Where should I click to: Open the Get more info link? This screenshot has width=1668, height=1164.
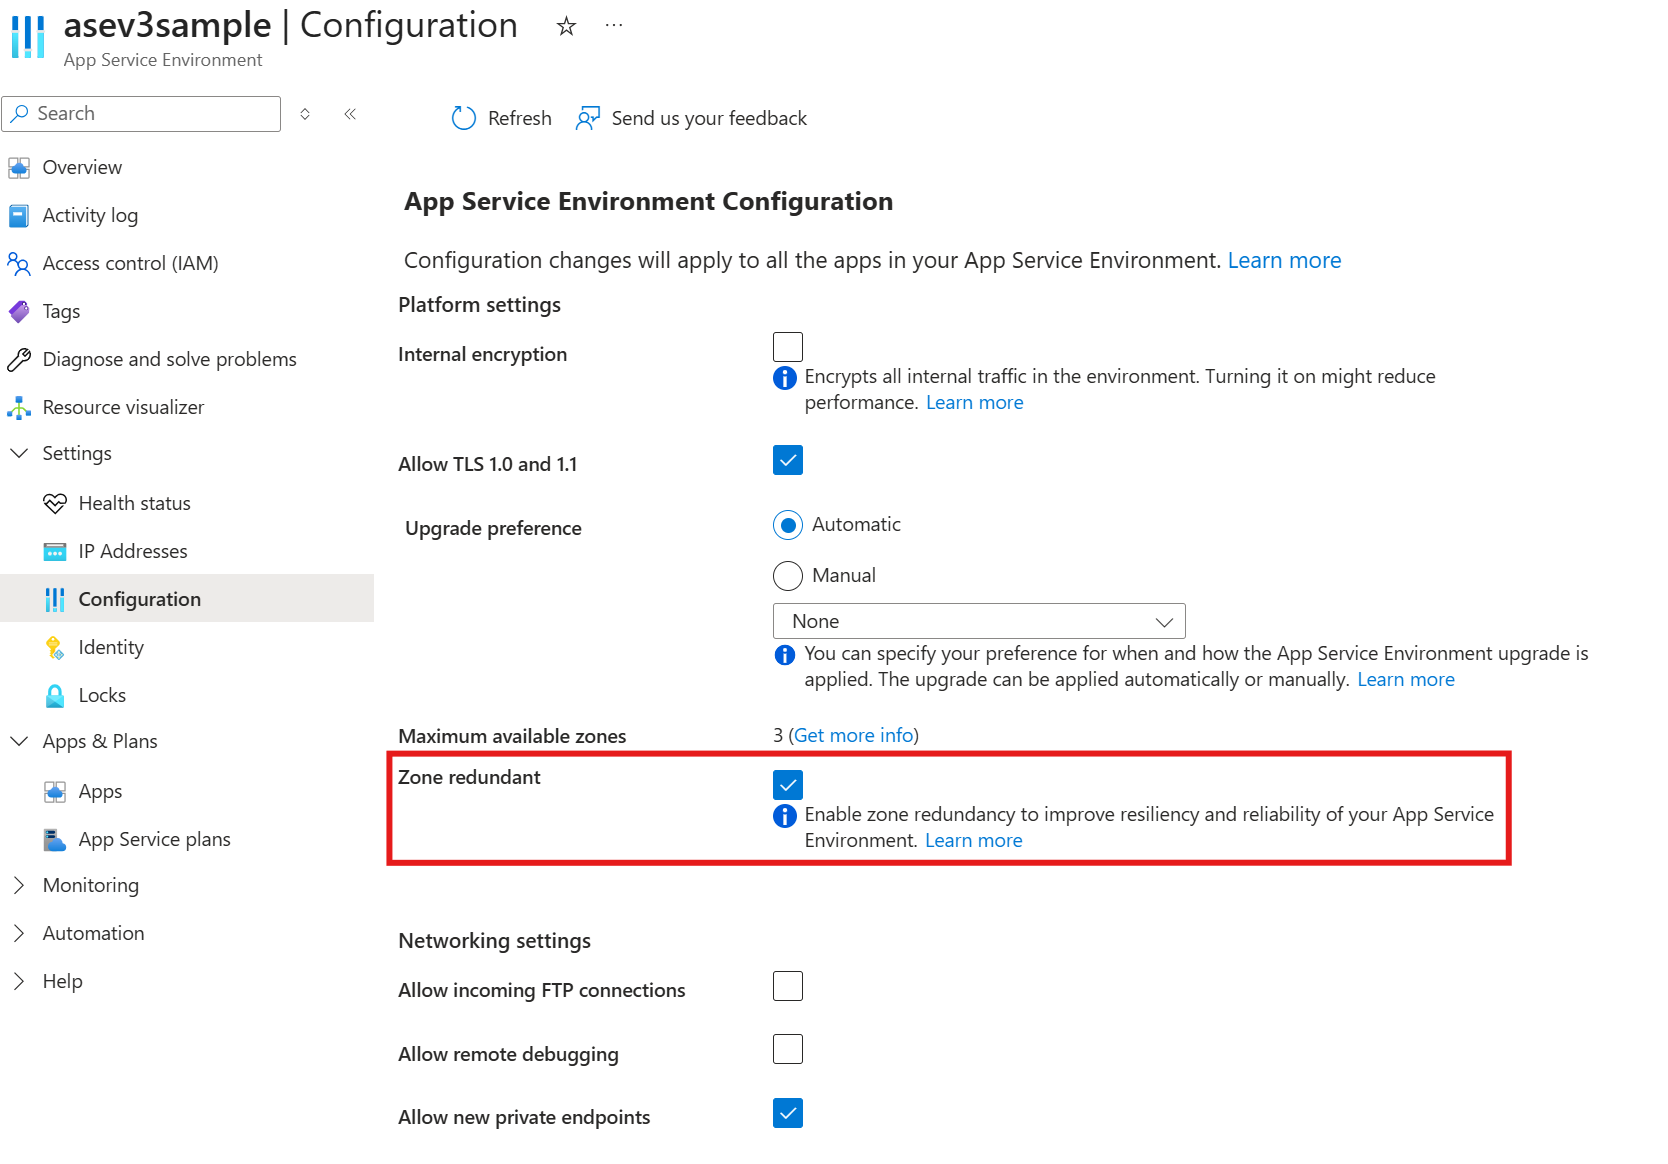click(853, 735)
